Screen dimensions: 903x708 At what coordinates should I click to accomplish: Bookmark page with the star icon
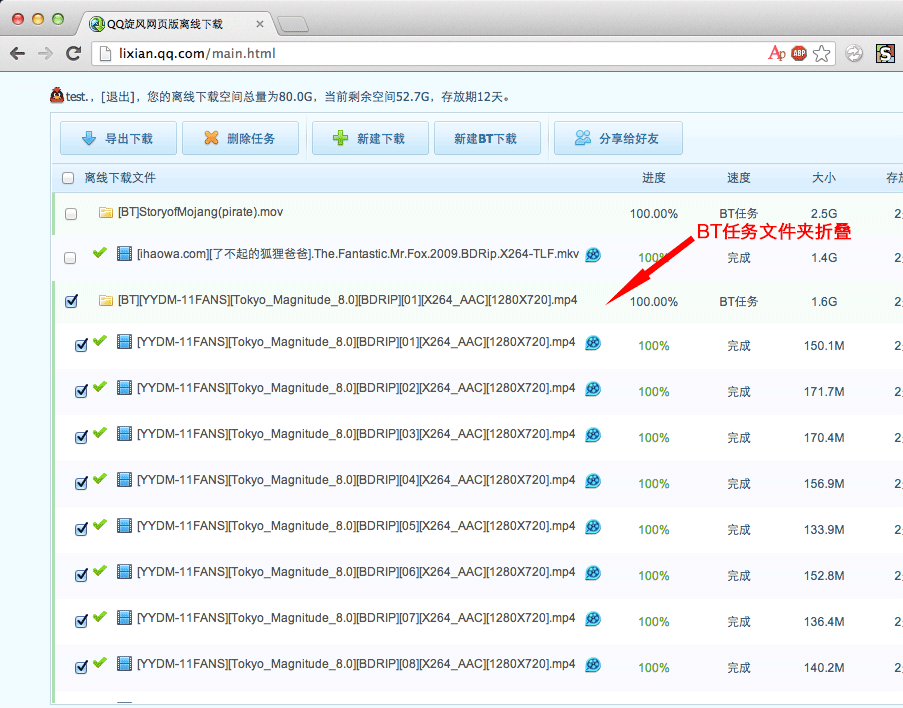click(x=822, y=54)
